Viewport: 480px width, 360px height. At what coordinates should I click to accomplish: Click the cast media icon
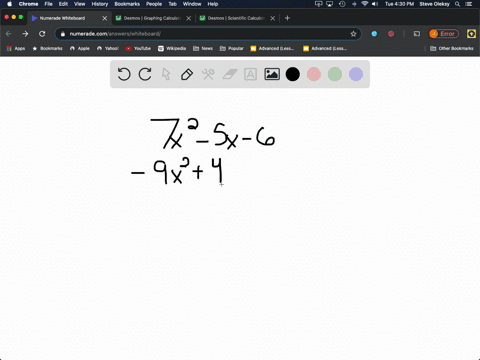coord(417,34)
